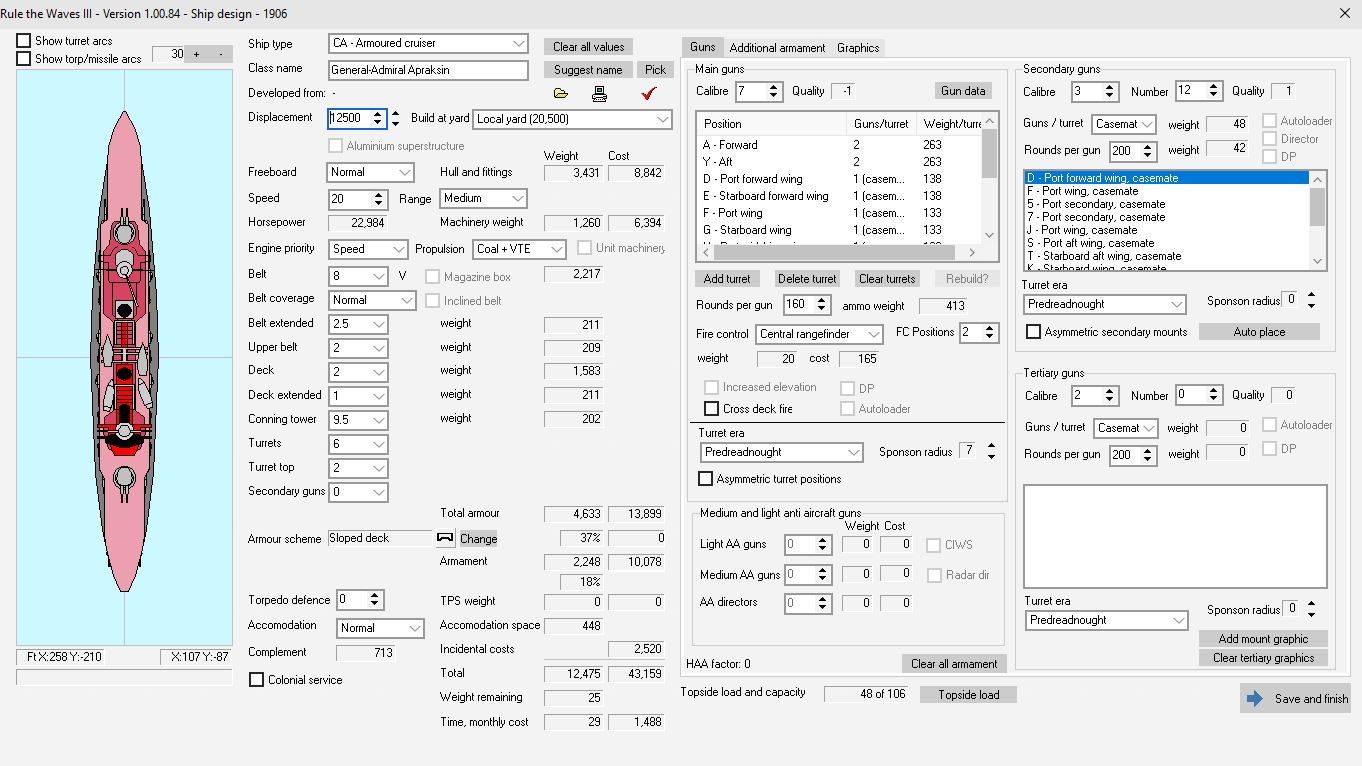Open the Accomodation dropdown
Image resolution: width=1362 pixels, height=766 pixels.
click(x=380, y=628)
